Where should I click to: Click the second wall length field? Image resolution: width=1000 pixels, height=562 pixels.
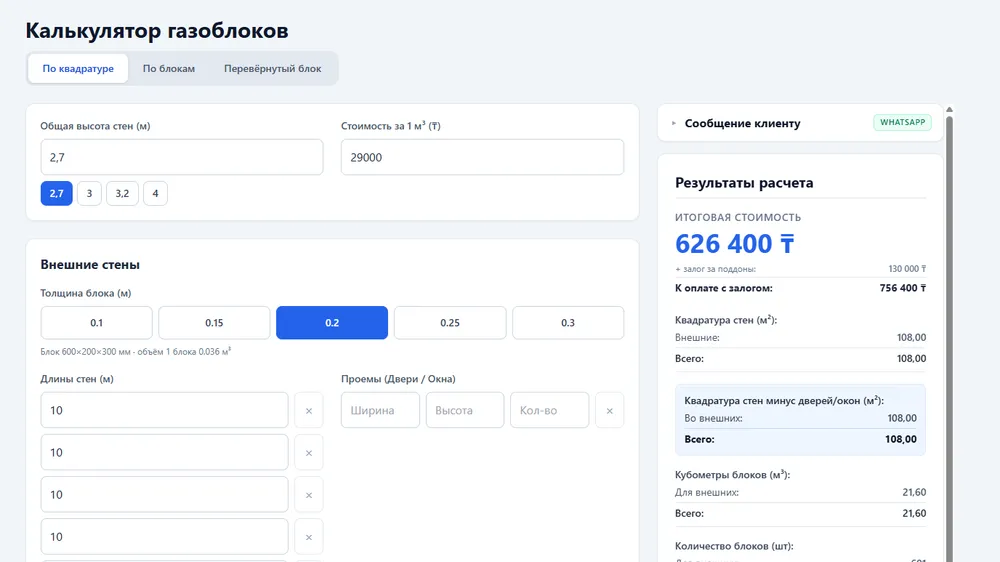click(x=165, y=452)
